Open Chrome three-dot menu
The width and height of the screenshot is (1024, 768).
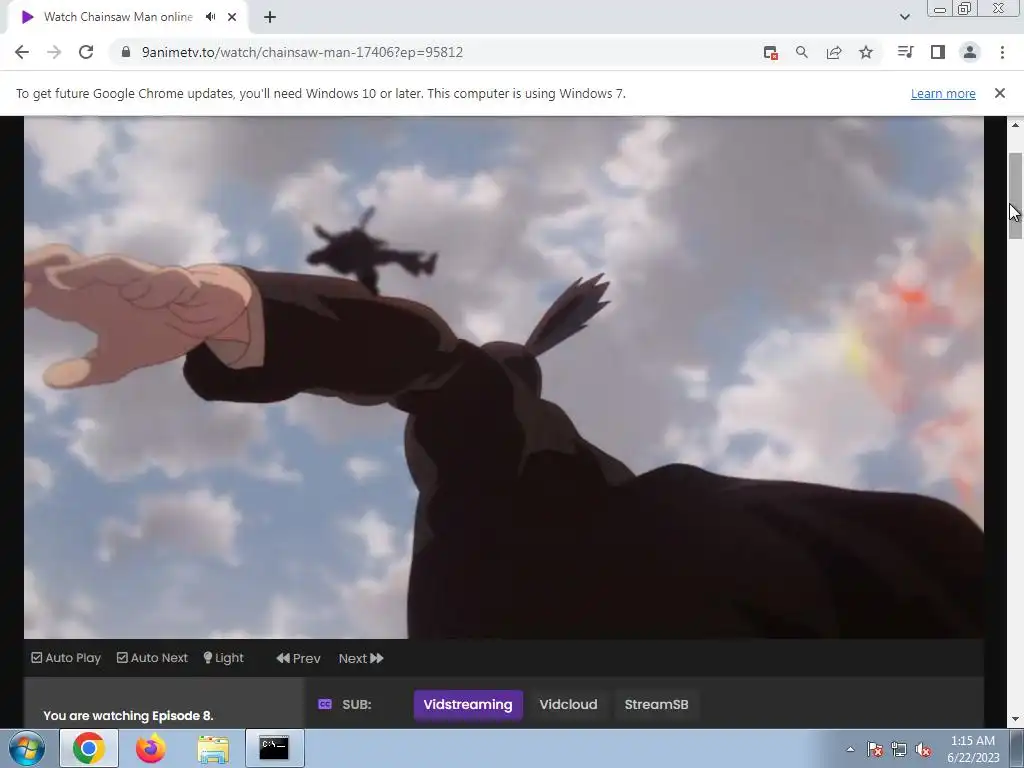click(x=1002, y=52)
